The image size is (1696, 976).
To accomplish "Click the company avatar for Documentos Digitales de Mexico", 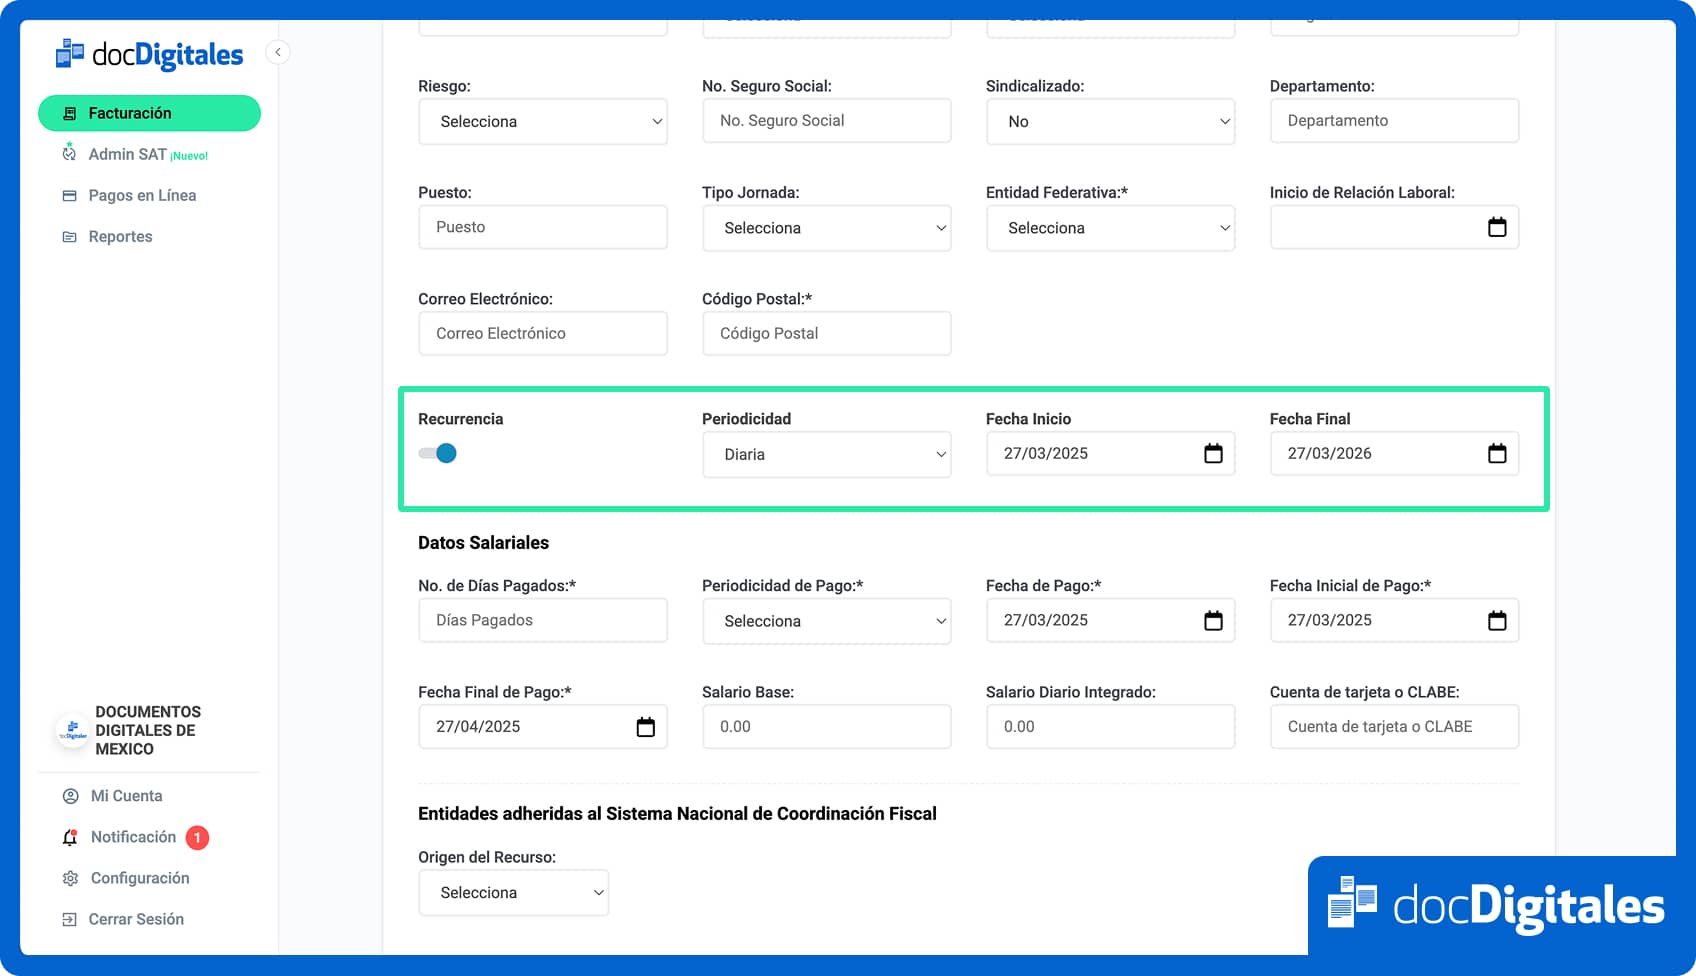I will coord(72,731).
